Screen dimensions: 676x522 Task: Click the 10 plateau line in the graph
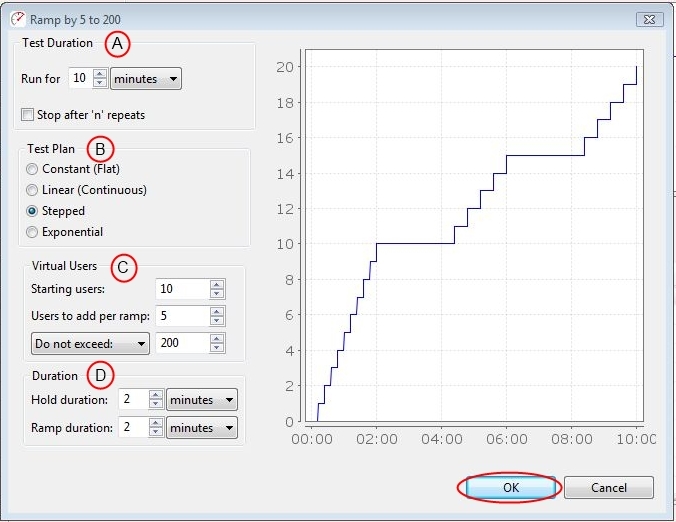pyautogui.click(x=416, y=244)
